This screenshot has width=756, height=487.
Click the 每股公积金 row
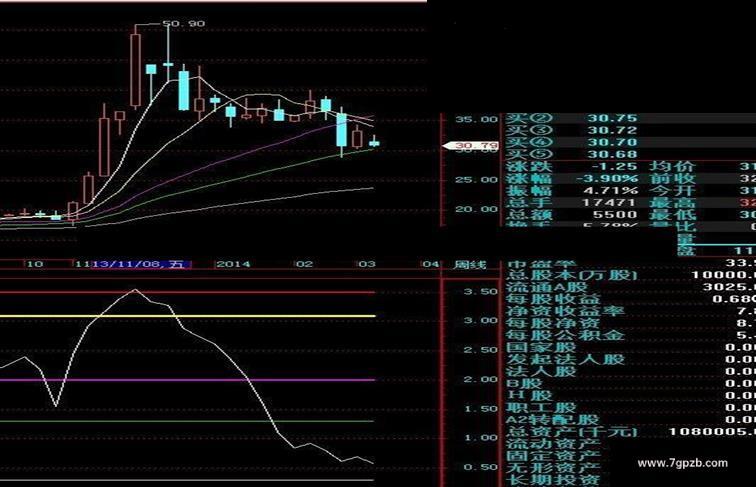[x=630, y=335]
